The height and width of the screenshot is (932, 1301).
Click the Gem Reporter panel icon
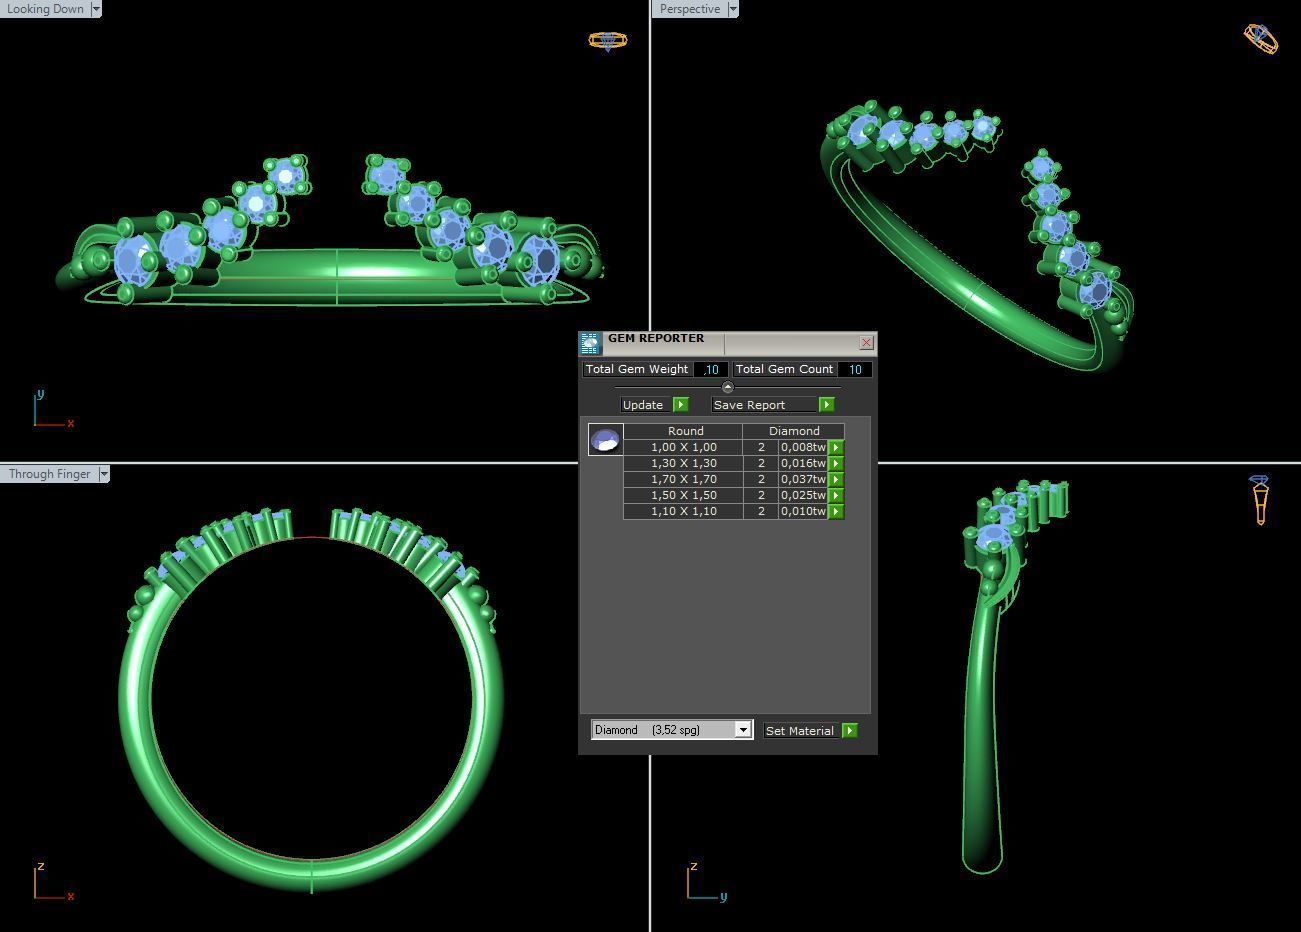[590, 343]
